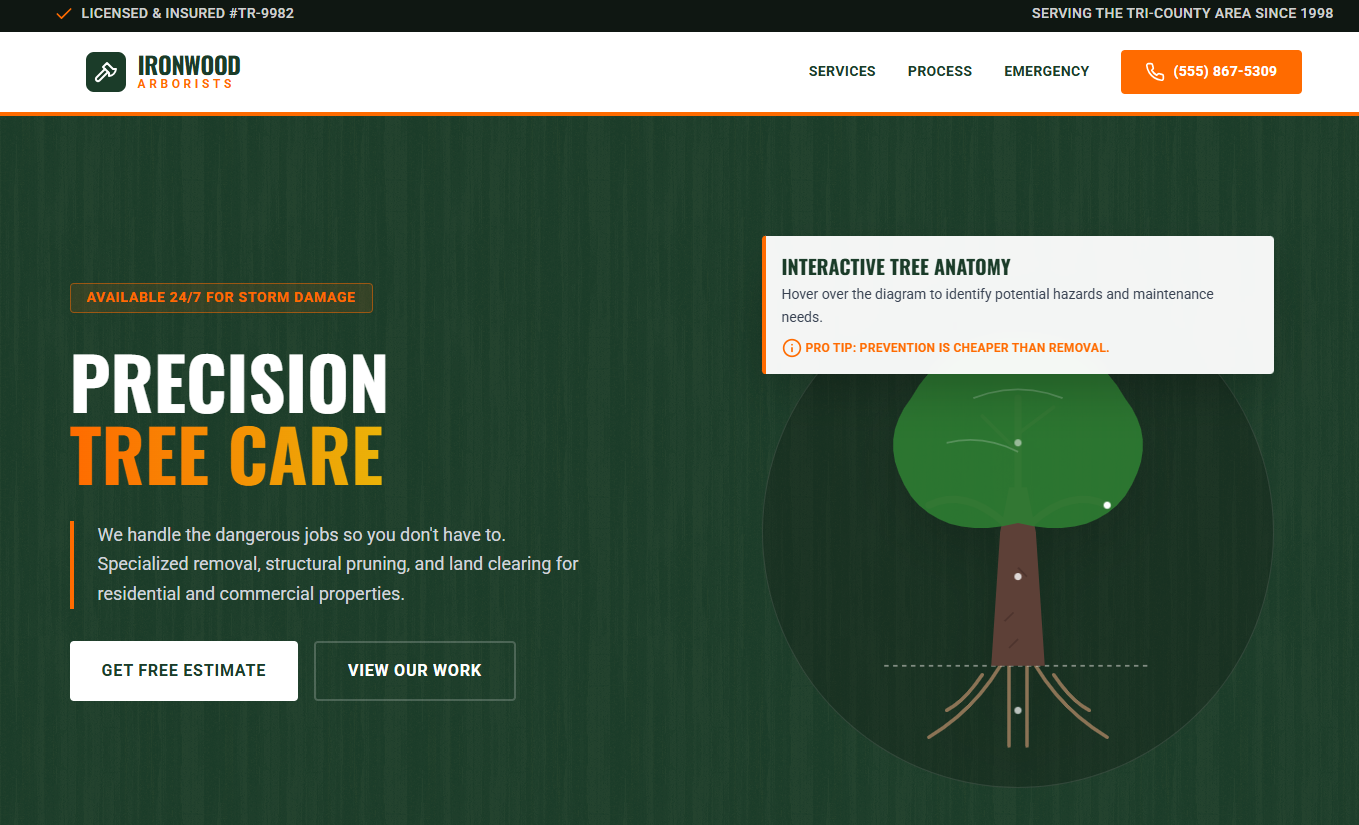The width and height of the screenshot is (1359, 825).
Task: Click the View Our Work button
Action: point(414,670)
